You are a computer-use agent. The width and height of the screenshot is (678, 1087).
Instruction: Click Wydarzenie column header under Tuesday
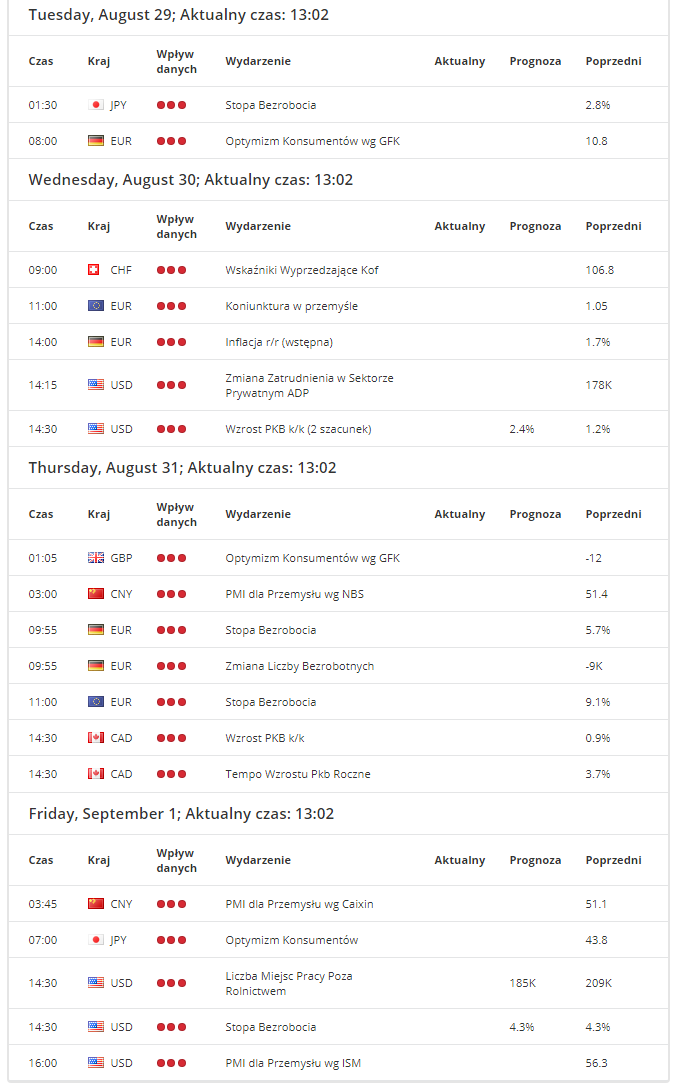tap(258, 61)
